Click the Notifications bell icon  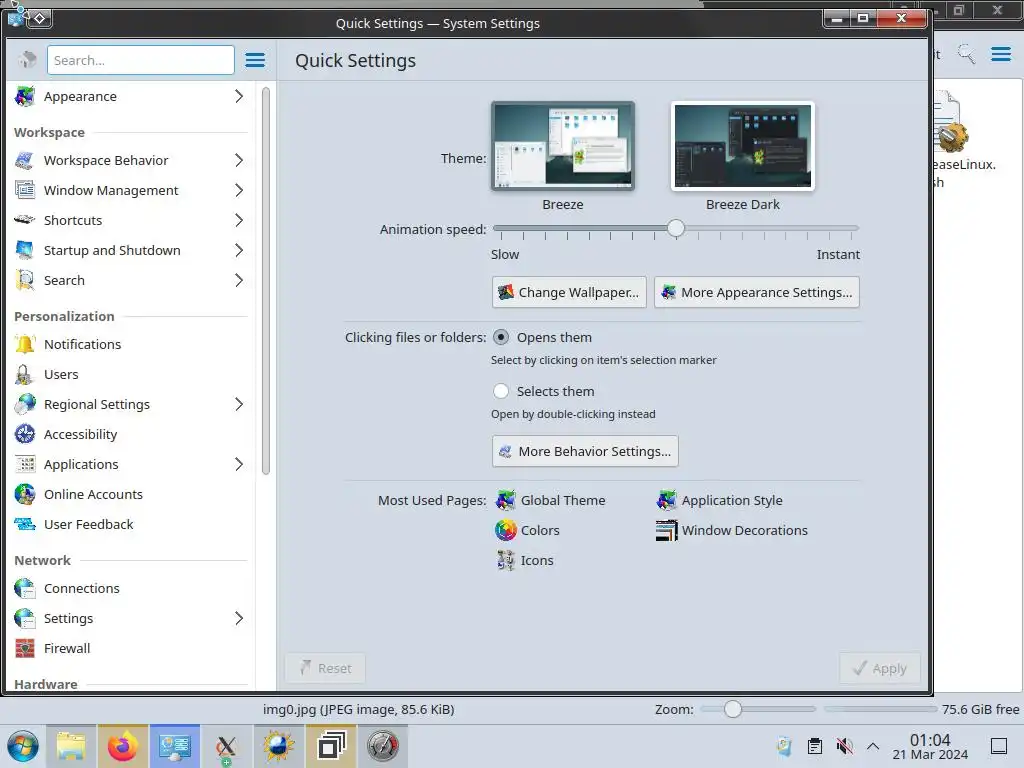(x=25, y=344)
